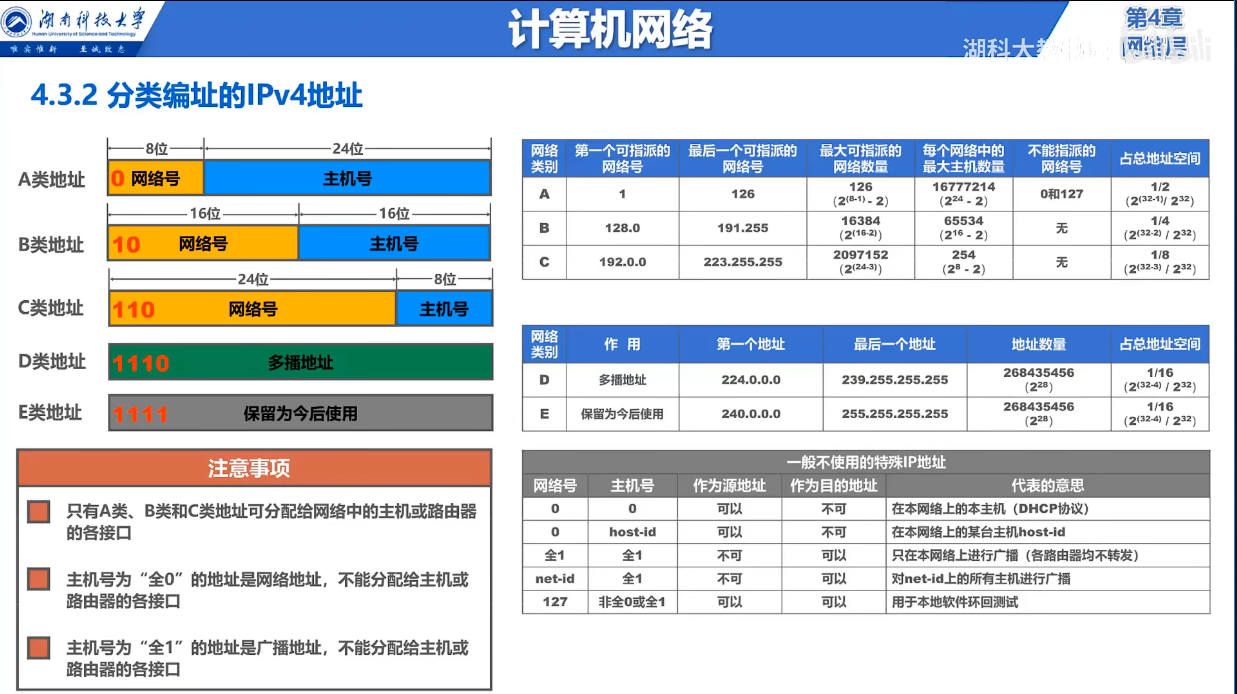The width and height of the screenshot is (1237, 694).
Task: Click the cell 非全0或全1
Action: (632, 602)
